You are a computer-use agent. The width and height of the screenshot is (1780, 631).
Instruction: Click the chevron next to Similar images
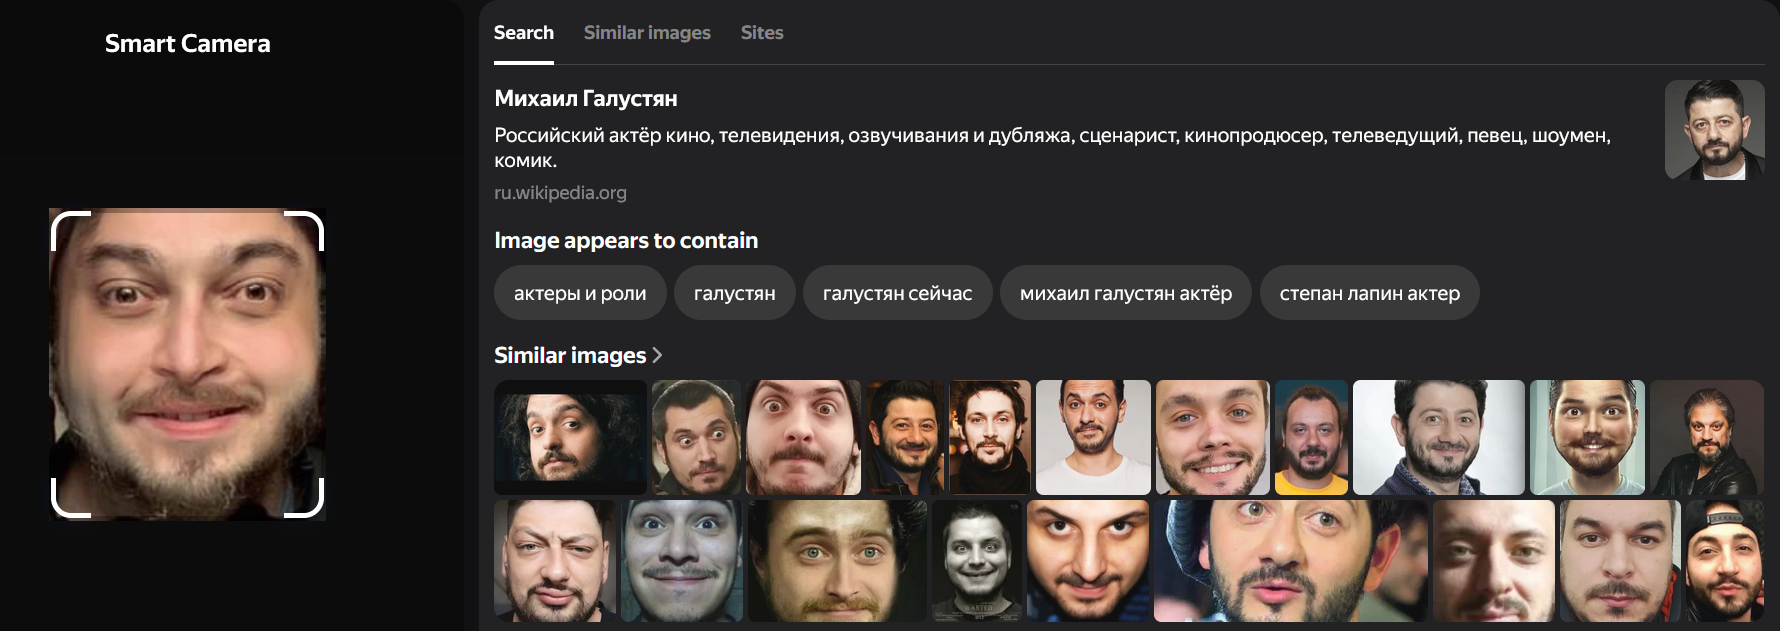[657, 355]
